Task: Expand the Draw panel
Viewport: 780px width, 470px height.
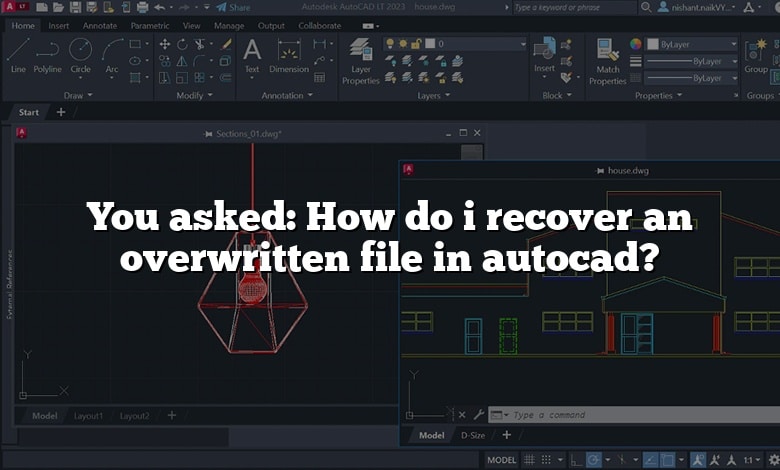Action: [78, 95]
